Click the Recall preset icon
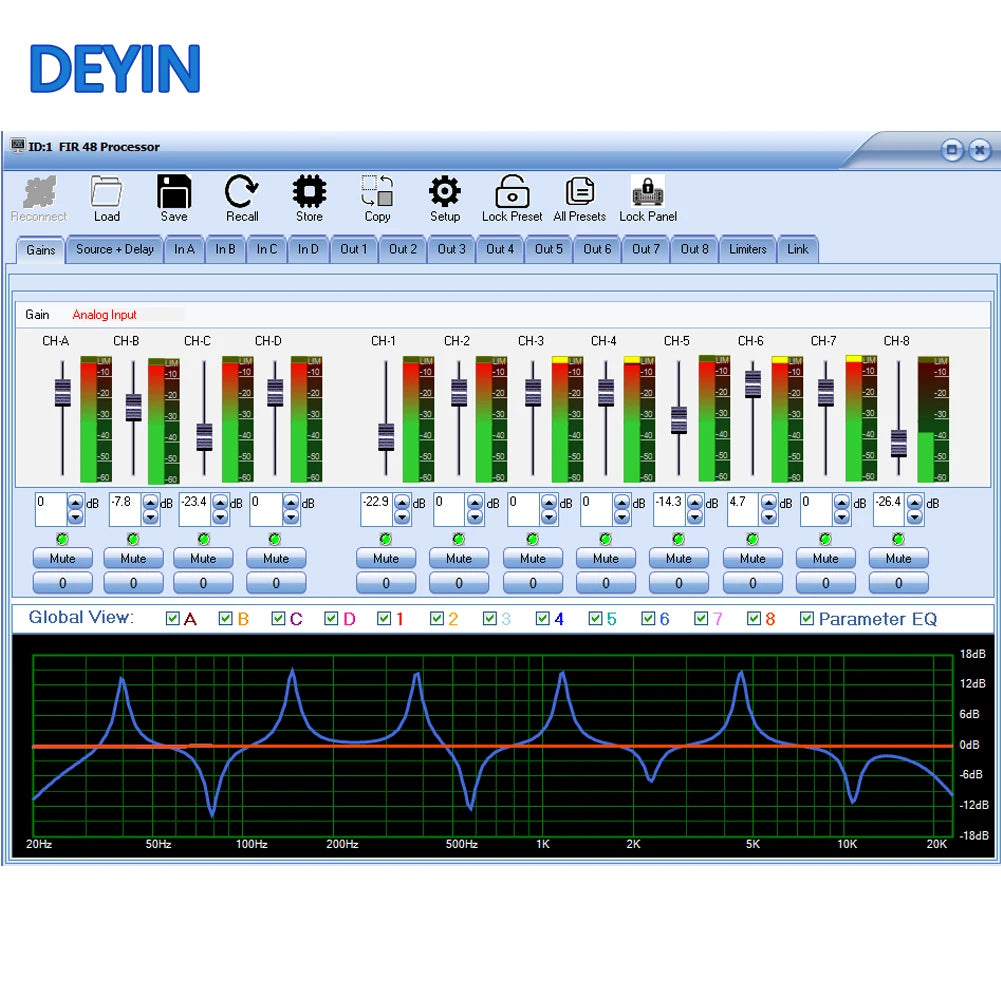 point(241,192)
